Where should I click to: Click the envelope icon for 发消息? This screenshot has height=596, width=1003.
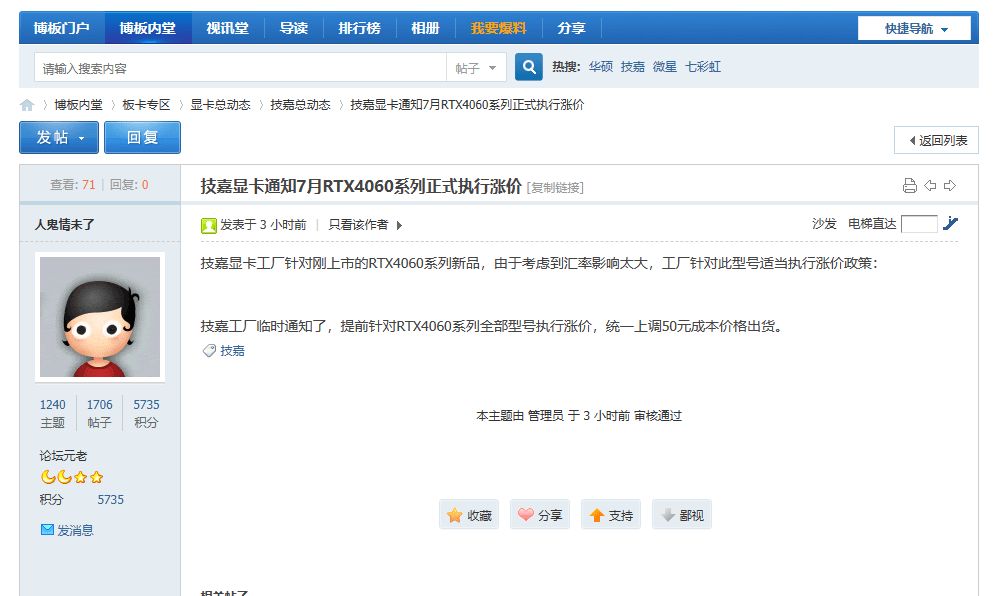[x=47, y=529]
